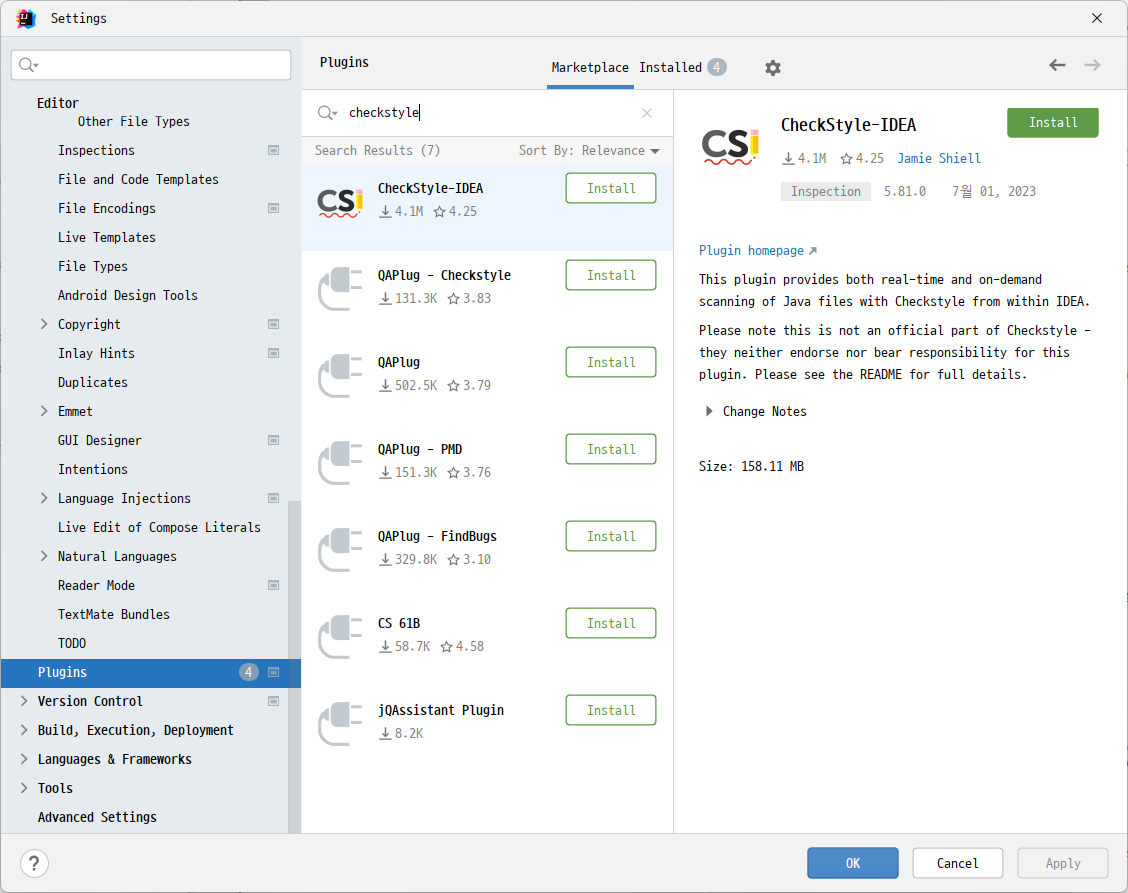Viewport: 1128px width, 893px height.
Task: Switch to the Installed tab
Action: coord(682,68)
